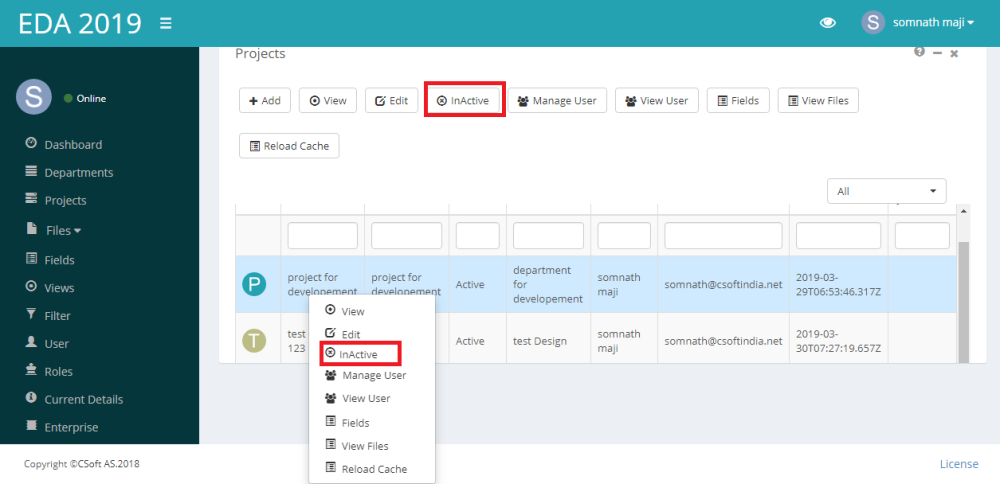Screen dimensions: 1000x484
Task: Click the help question mark icon
Action: point(919,52)
